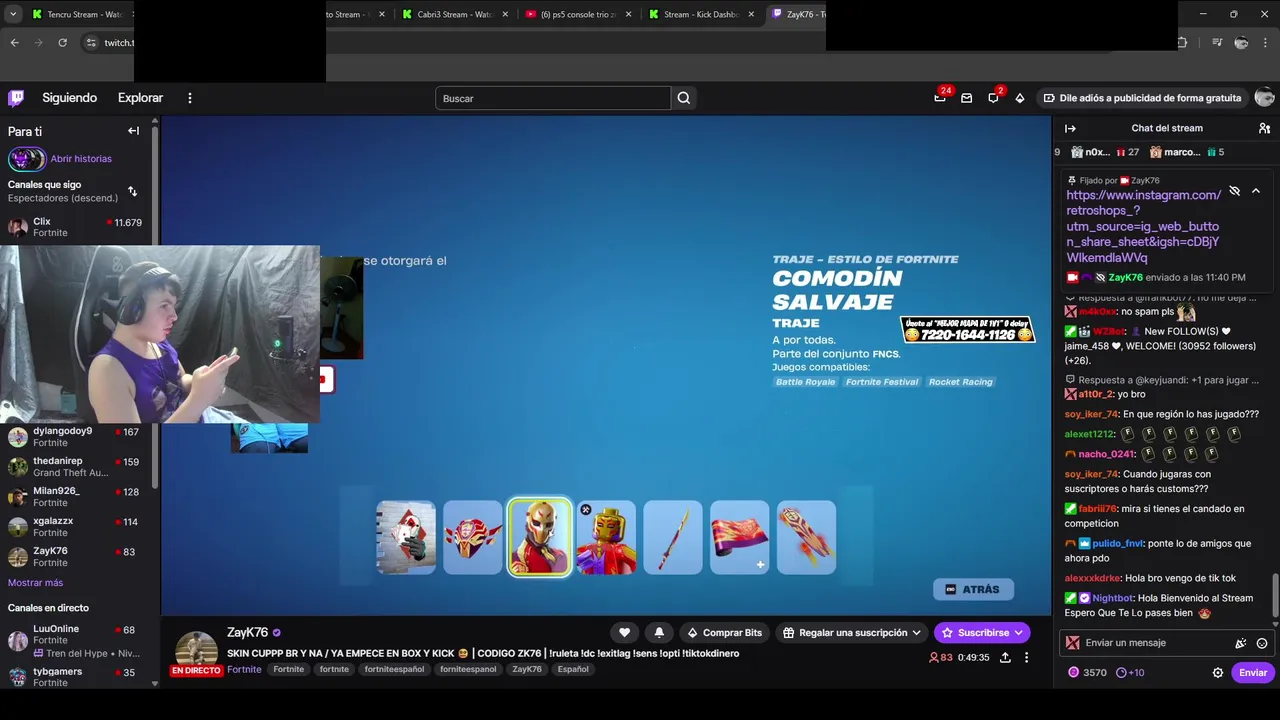Click n0x... gift leaderboard entry in chat
This screenshot has height=720, width=1280.
1105,152
